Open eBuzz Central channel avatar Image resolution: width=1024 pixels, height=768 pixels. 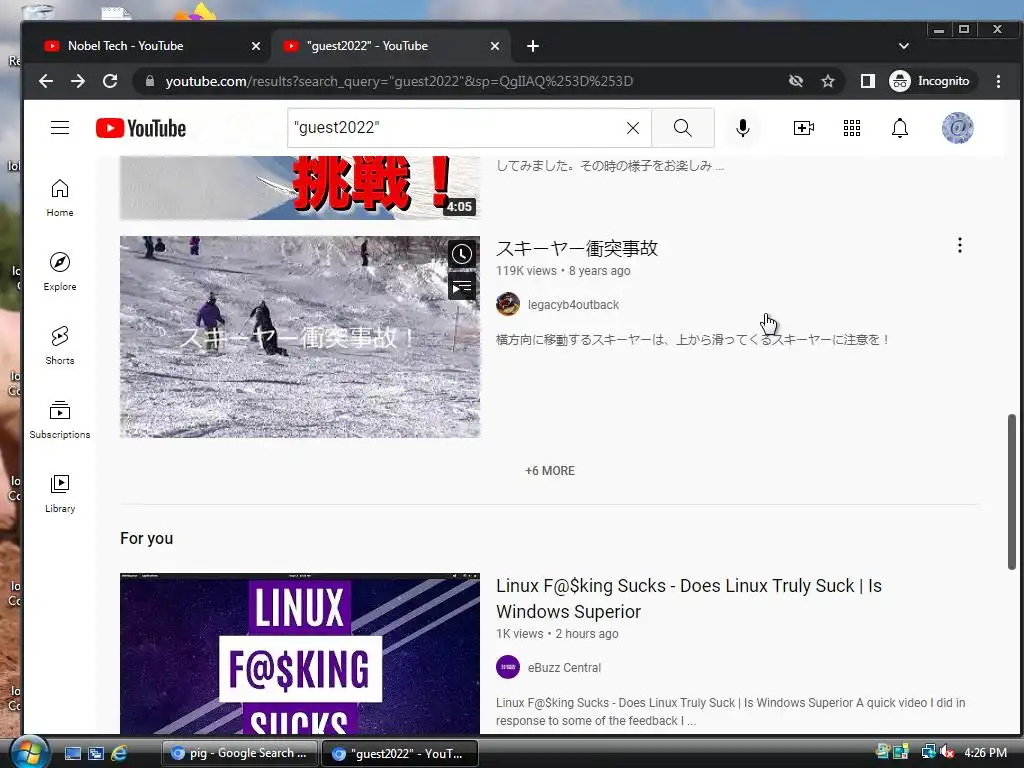click(x=508, y=667)
